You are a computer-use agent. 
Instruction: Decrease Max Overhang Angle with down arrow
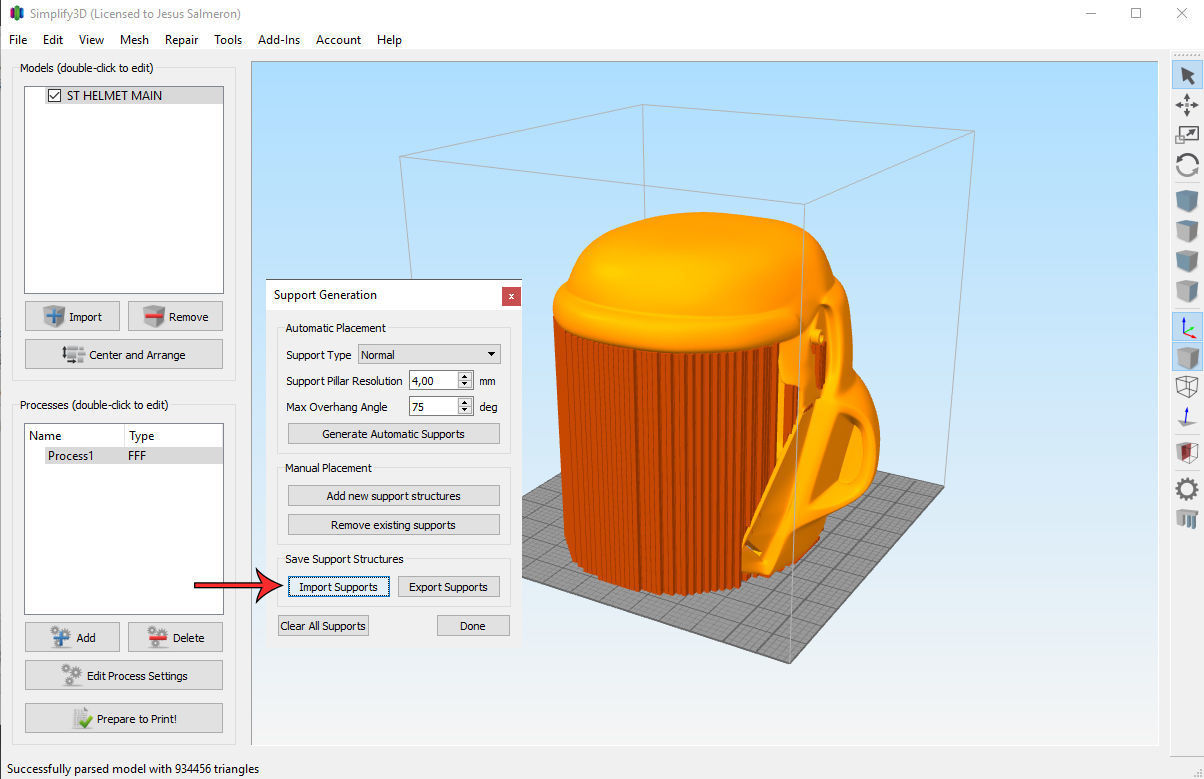(x=465, y=411)
